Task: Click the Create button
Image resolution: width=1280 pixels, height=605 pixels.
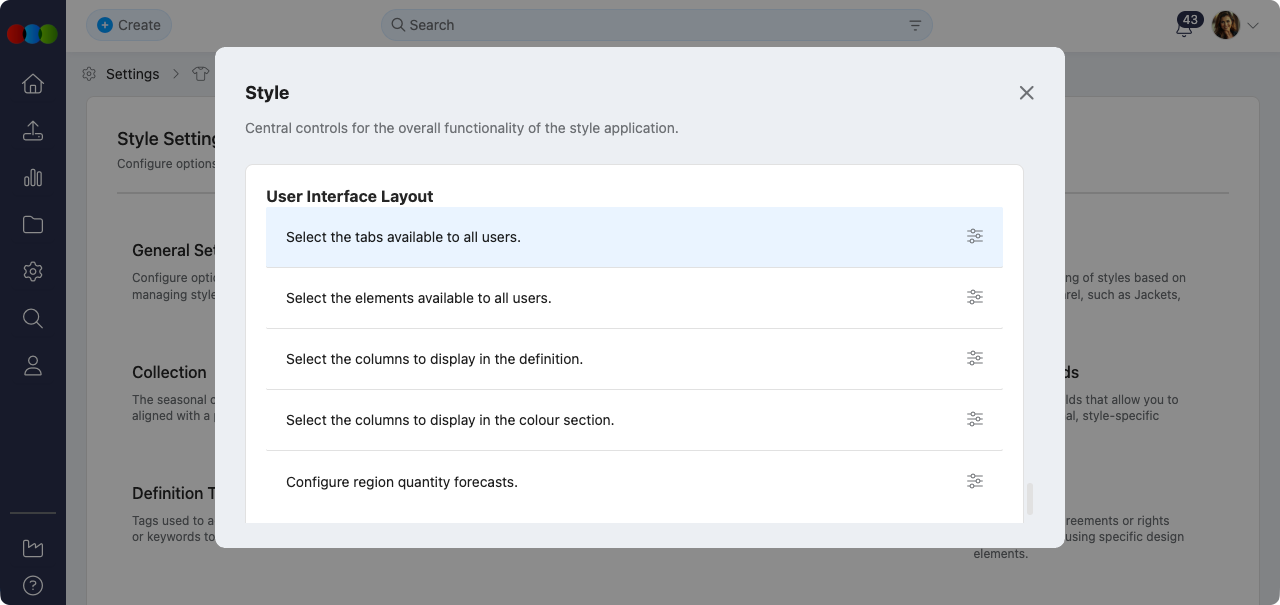Action: [129, 25]
